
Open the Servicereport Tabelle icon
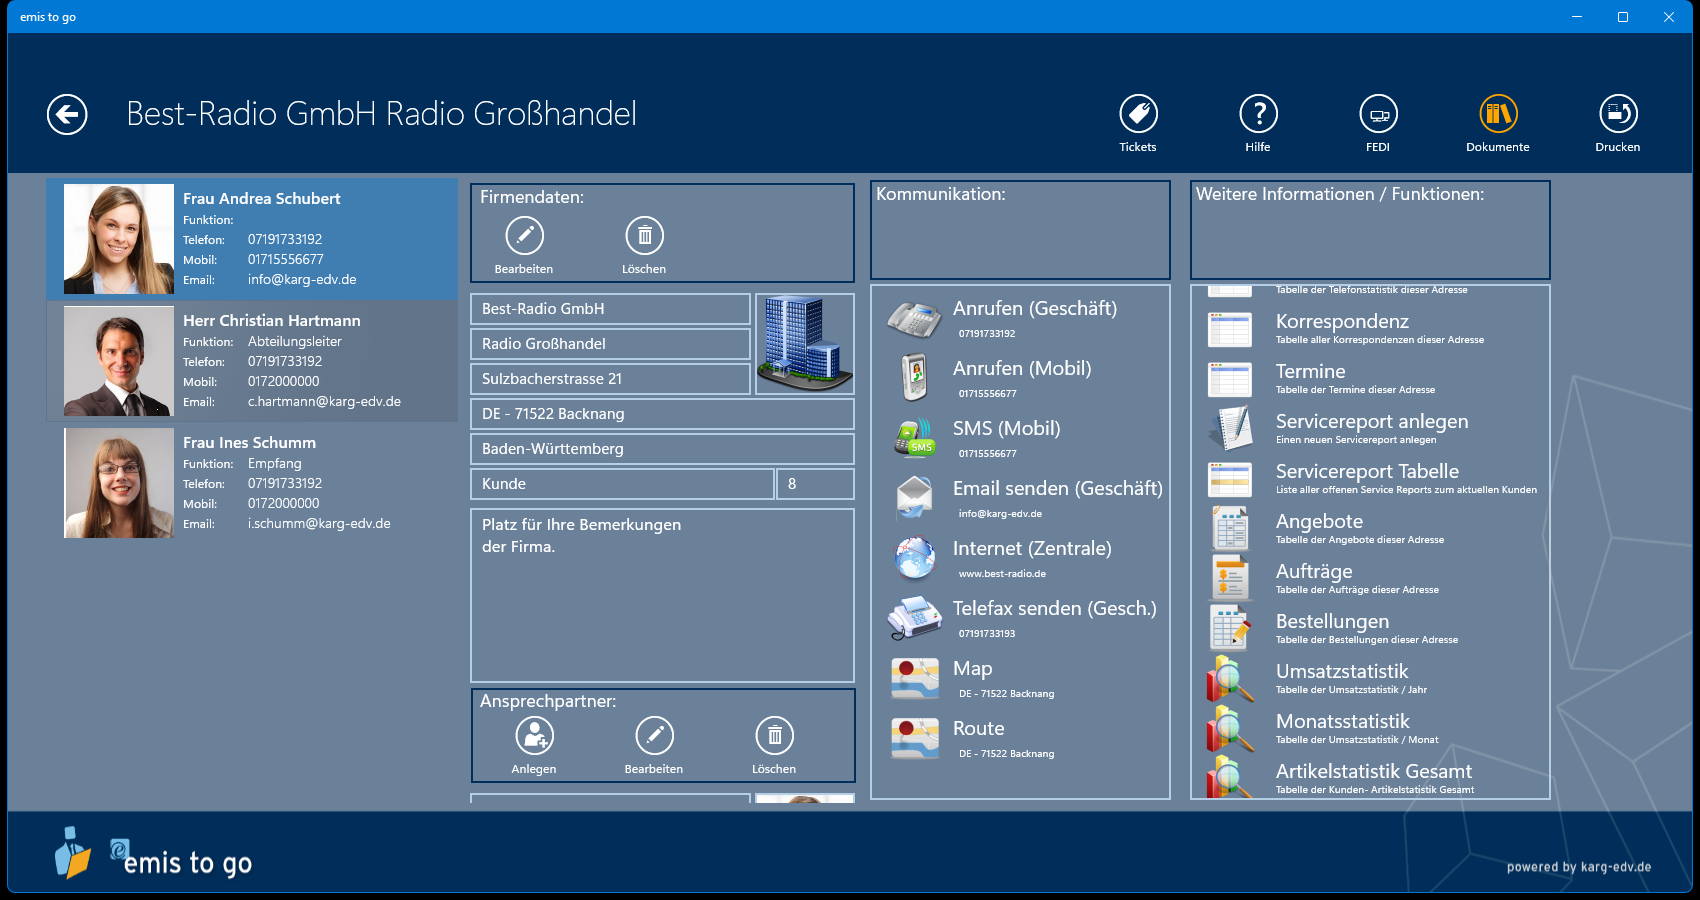[x=1230, y=479]
